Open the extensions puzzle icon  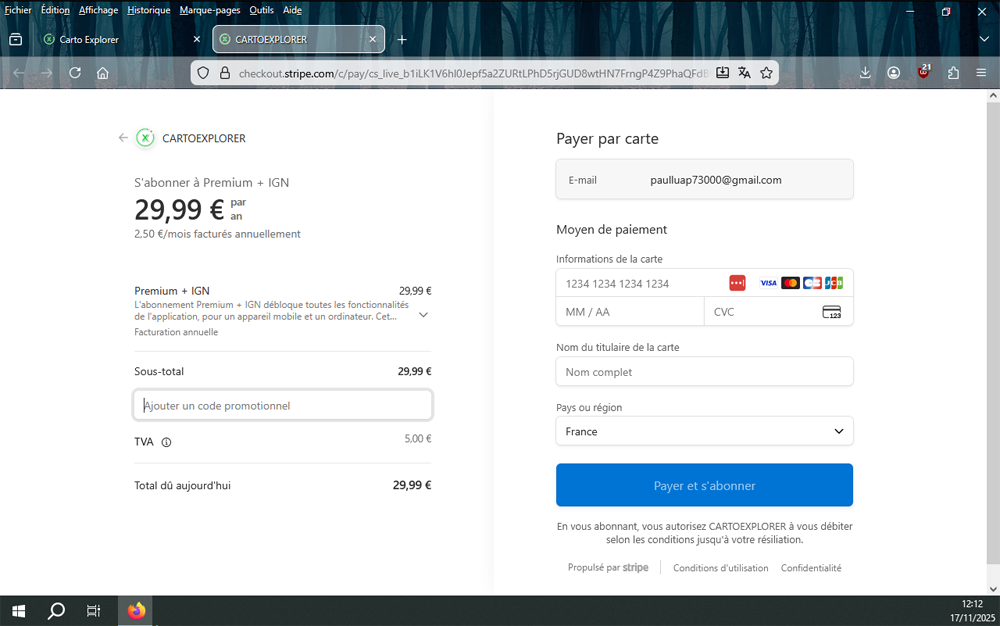point(953,73)
